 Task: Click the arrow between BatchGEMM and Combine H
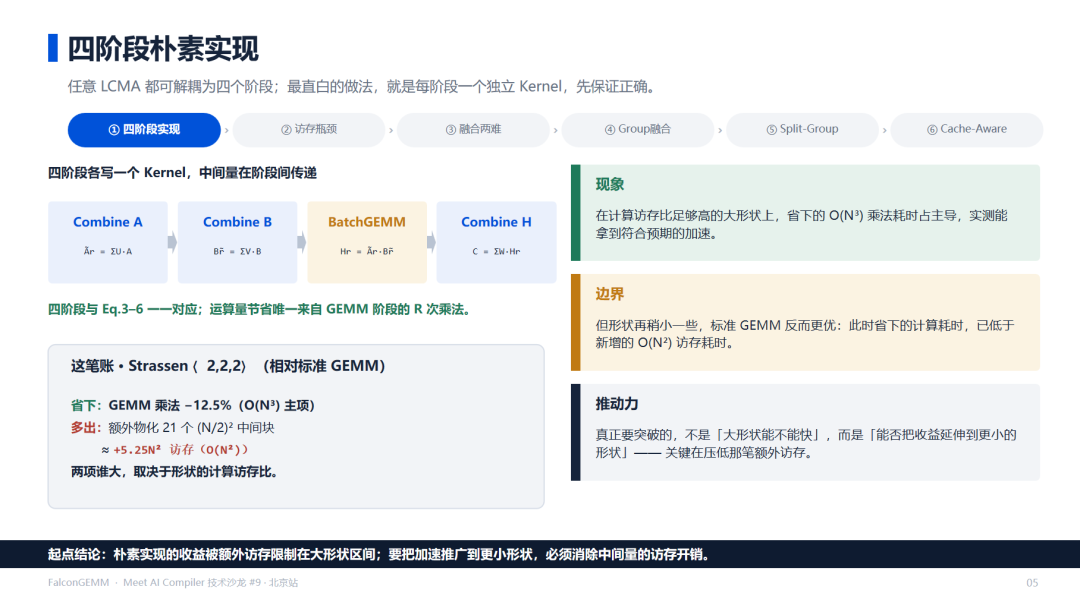click(432, 242)
